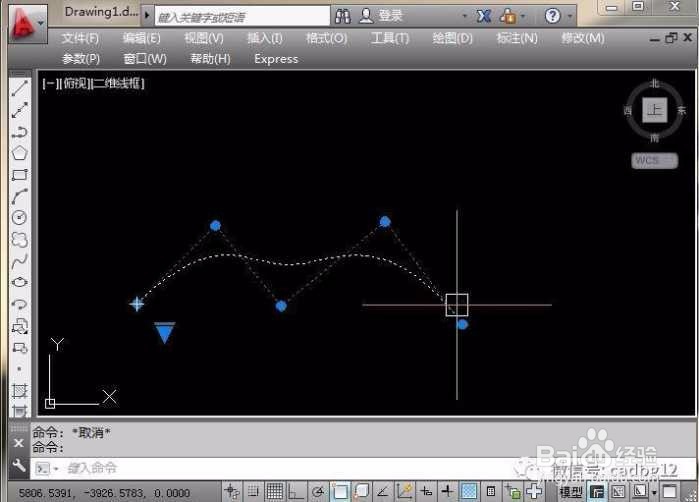Toggle Quick Properties in status bar
The image size is (699, 502).
(x=491, y=492)
